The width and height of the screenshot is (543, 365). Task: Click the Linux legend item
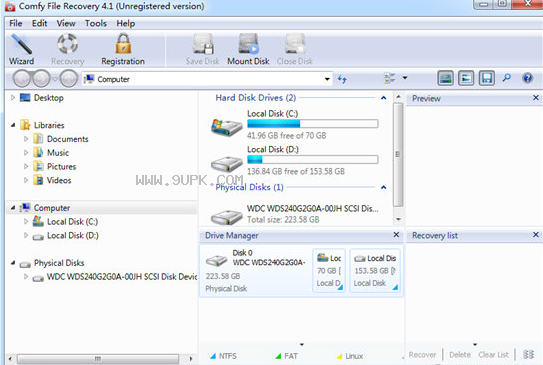click(x=350, y=356)
